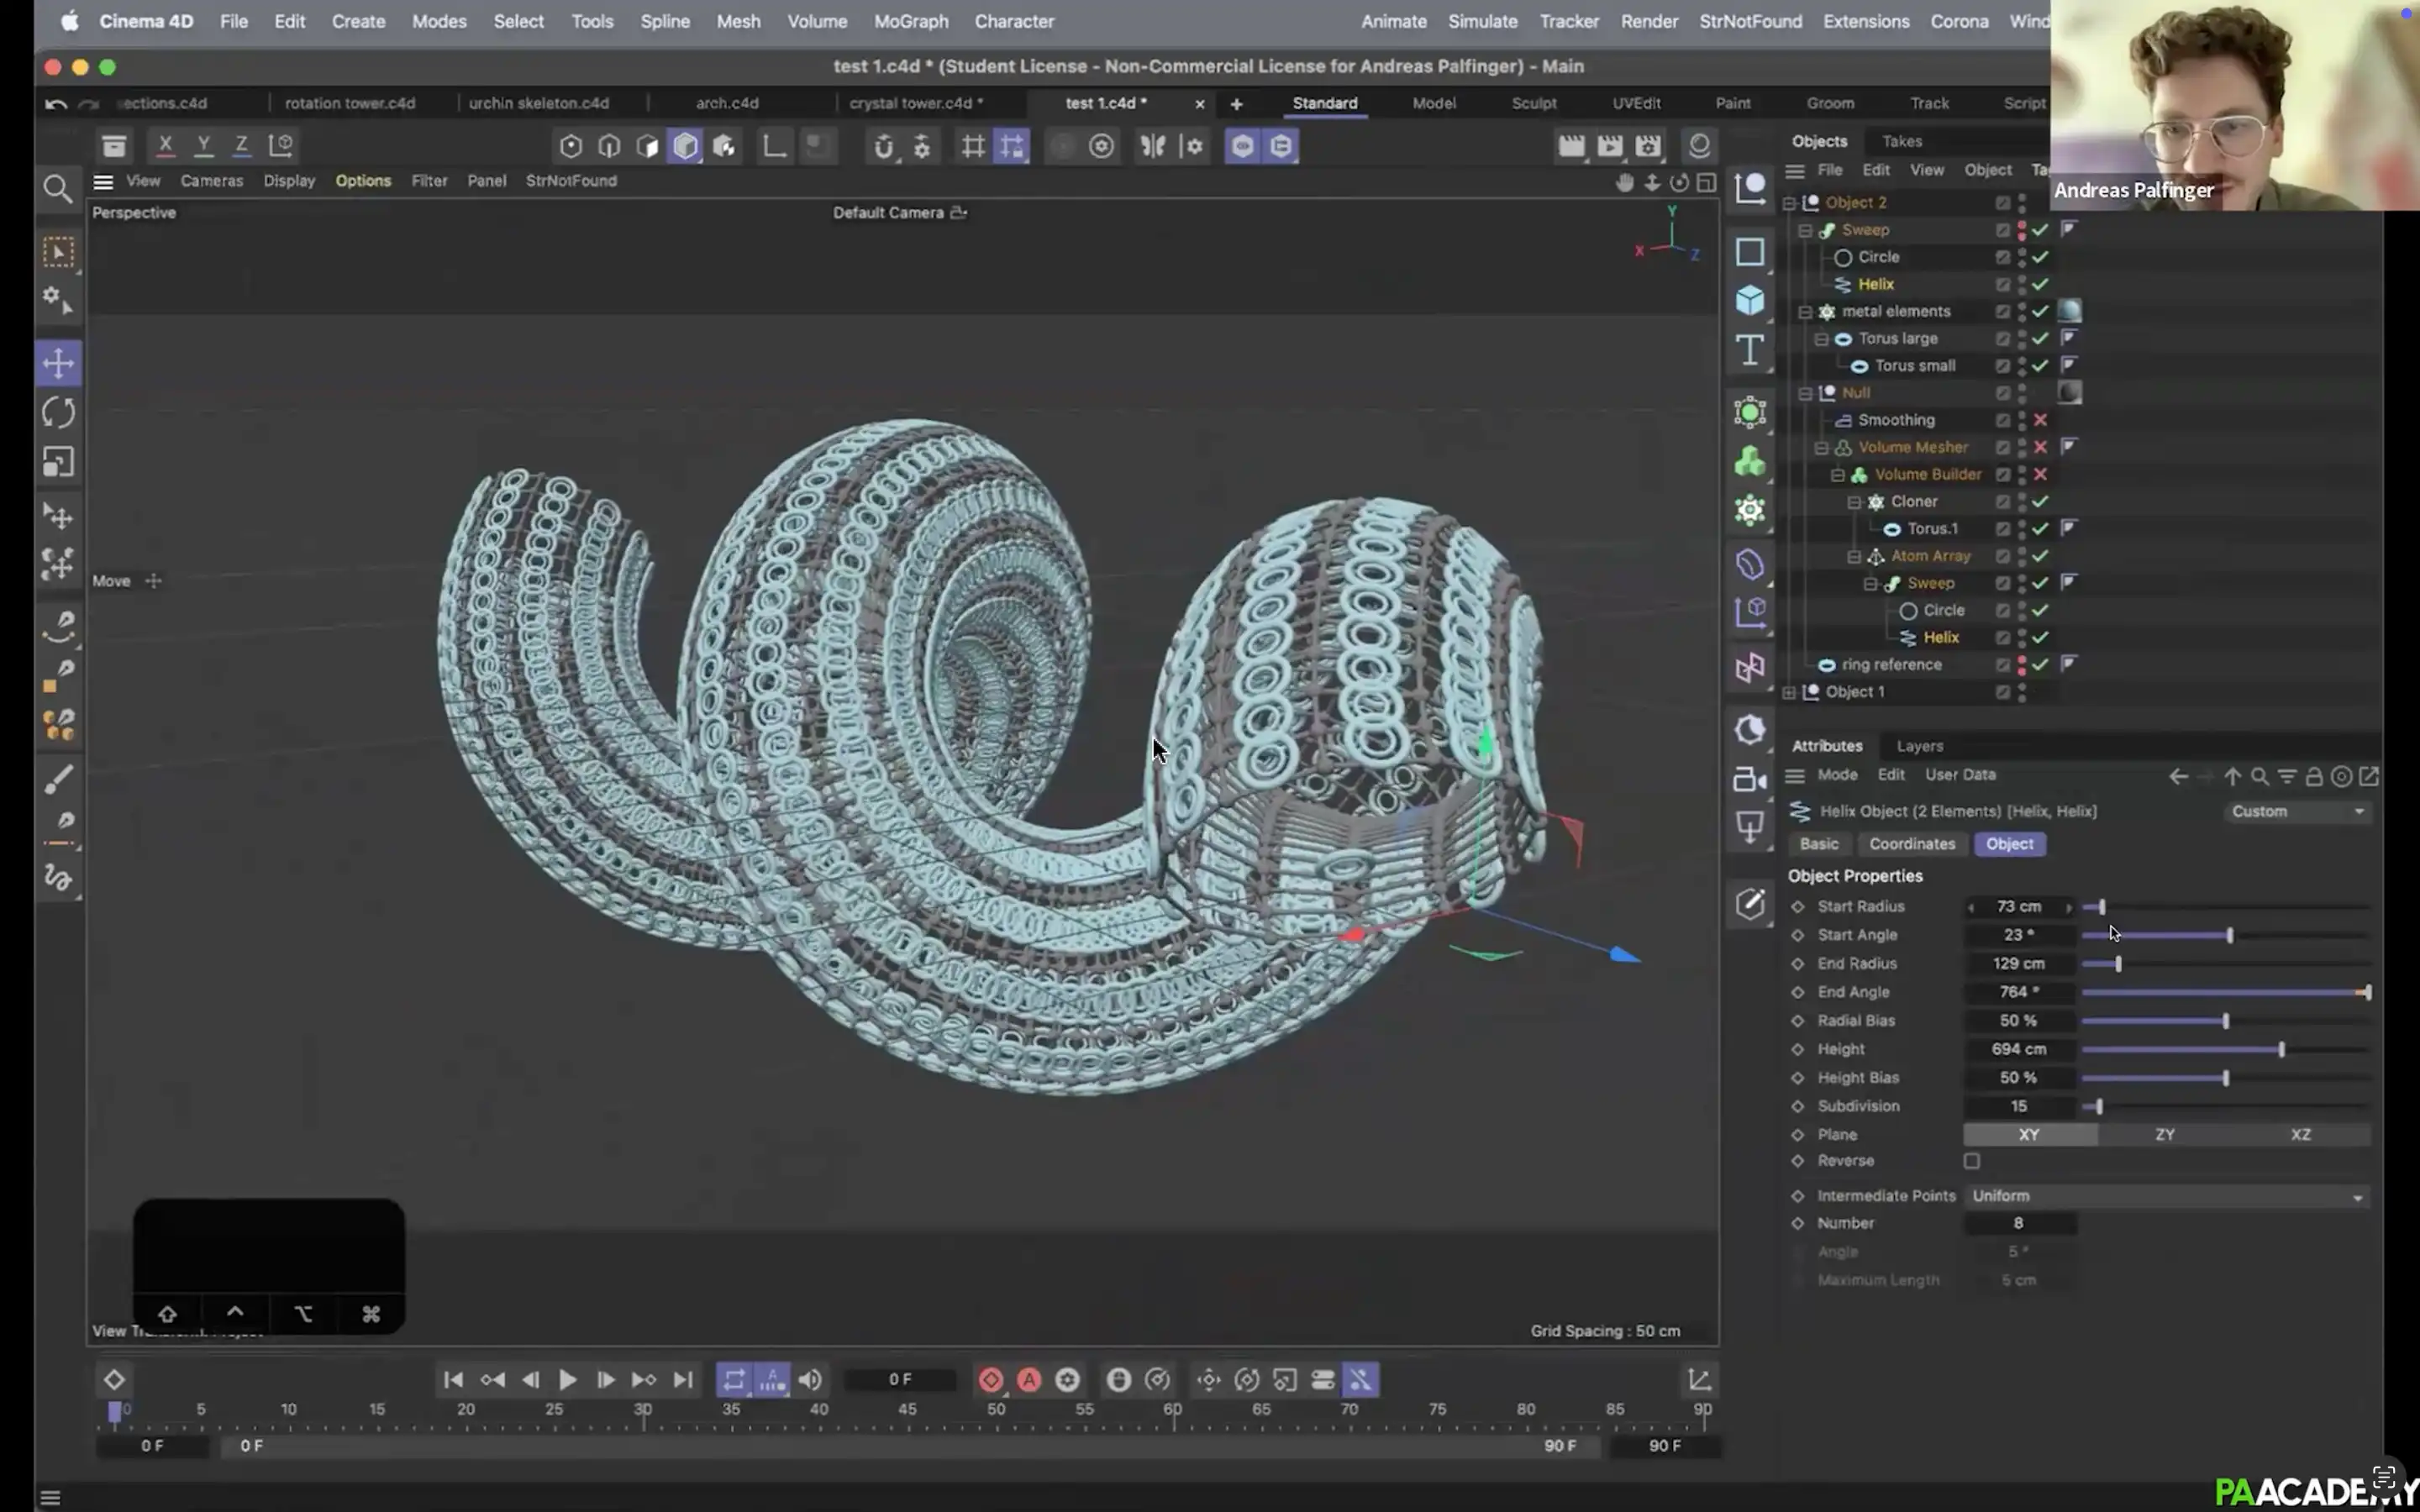Image resolution: width=2420 pixels, height=1512 pixels.
Task: Enable the Smoothing object red X
Action: [2040, 420]
